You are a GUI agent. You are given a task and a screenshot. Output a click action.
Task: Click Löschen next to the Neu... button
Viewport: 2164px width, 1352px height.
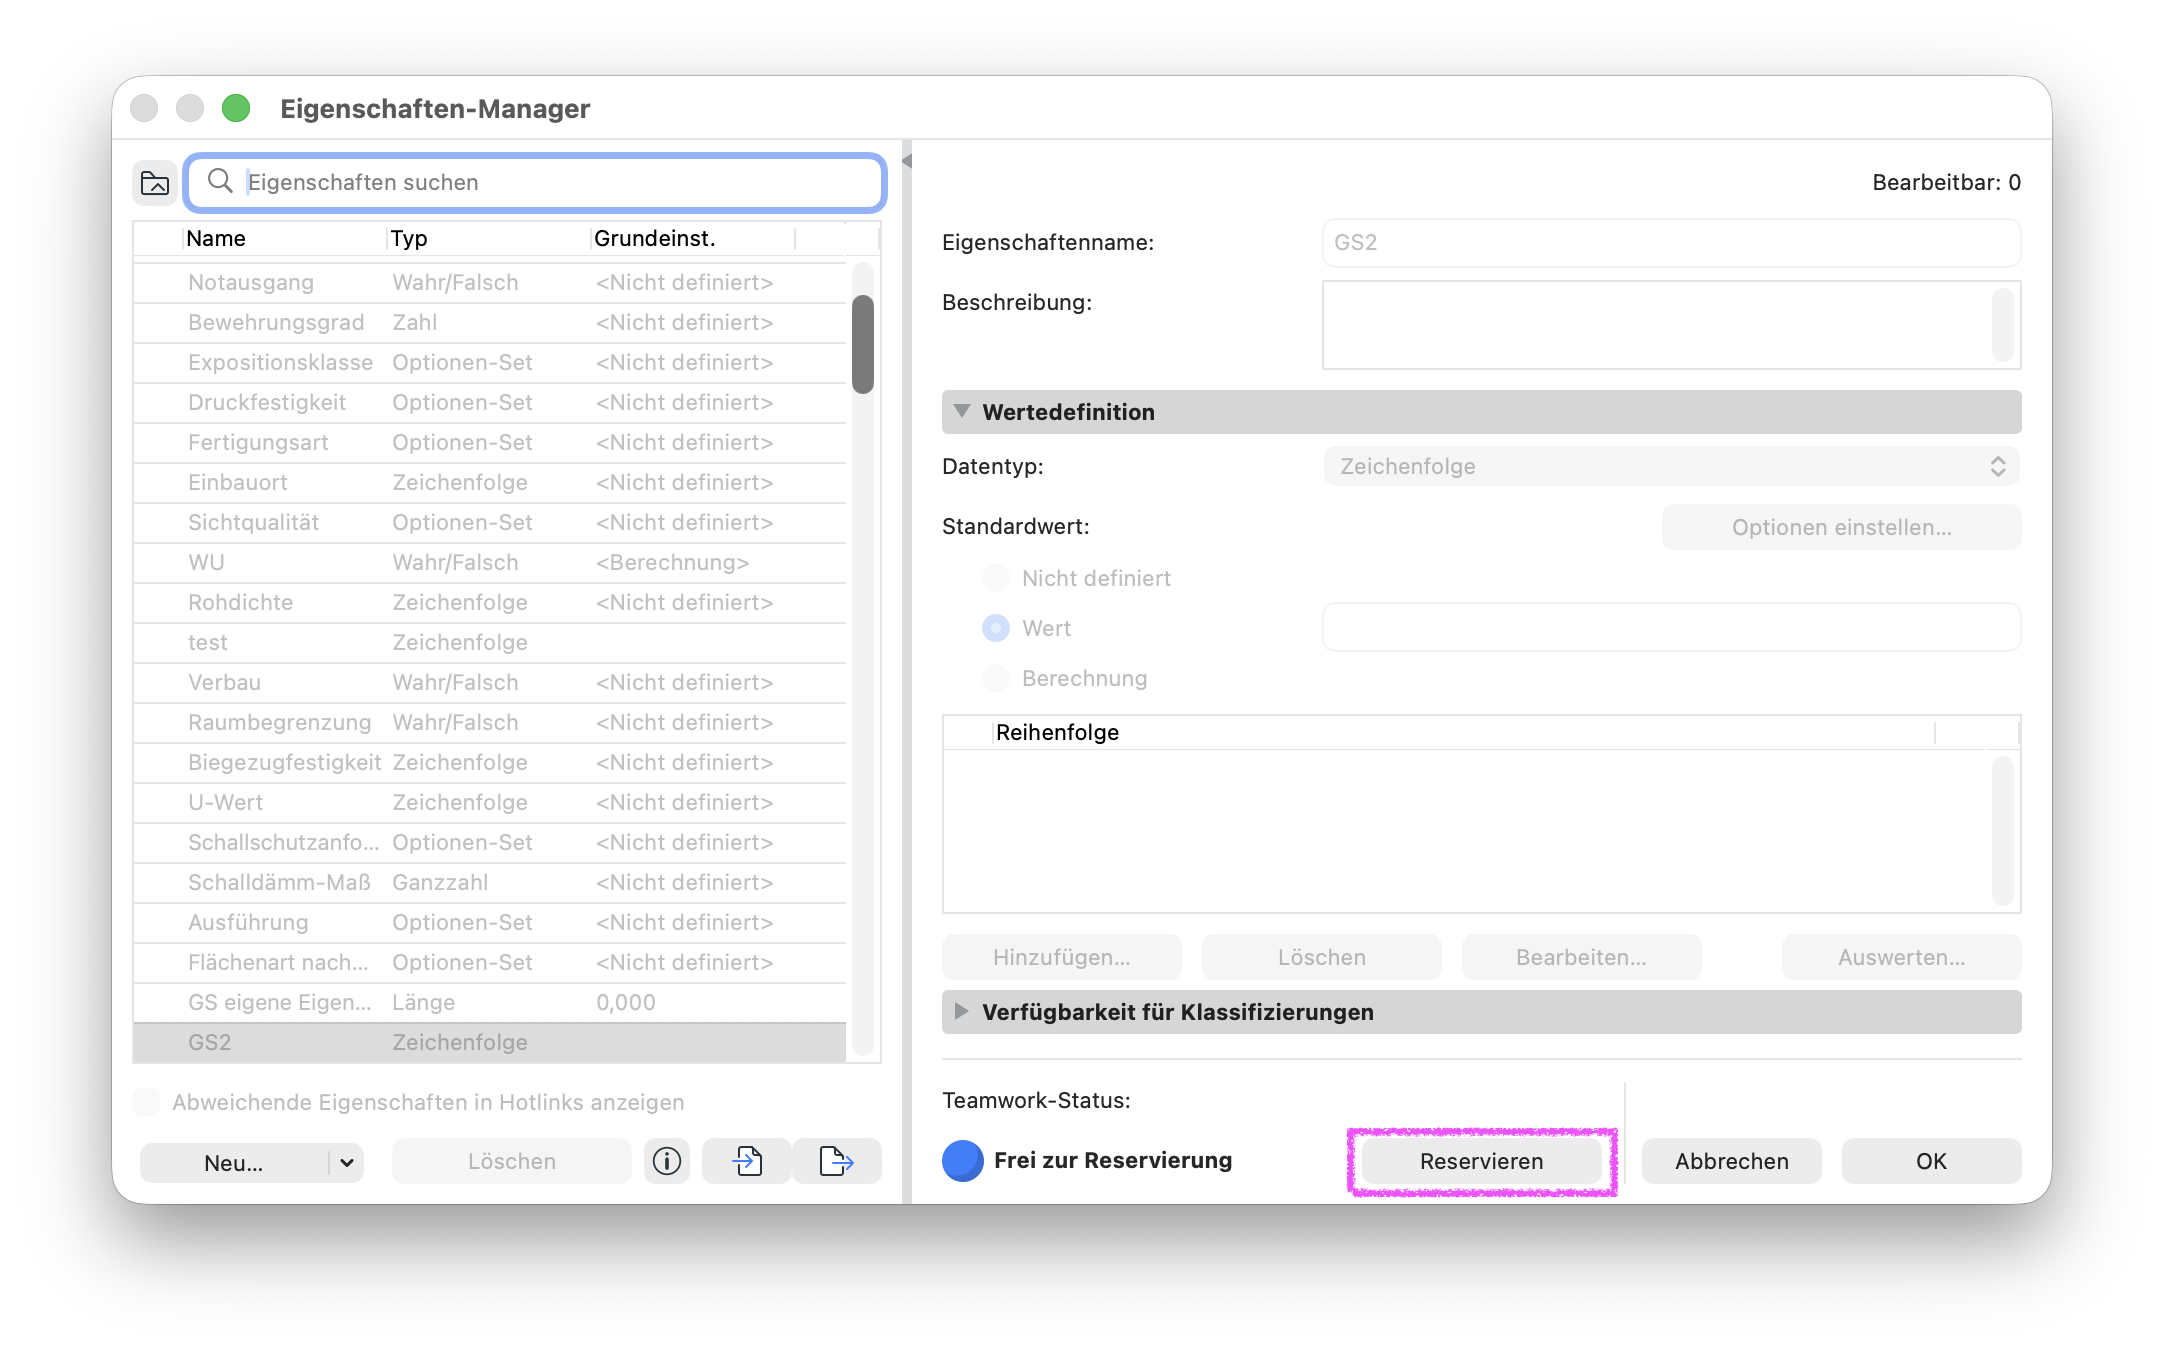click(512, 1161)
